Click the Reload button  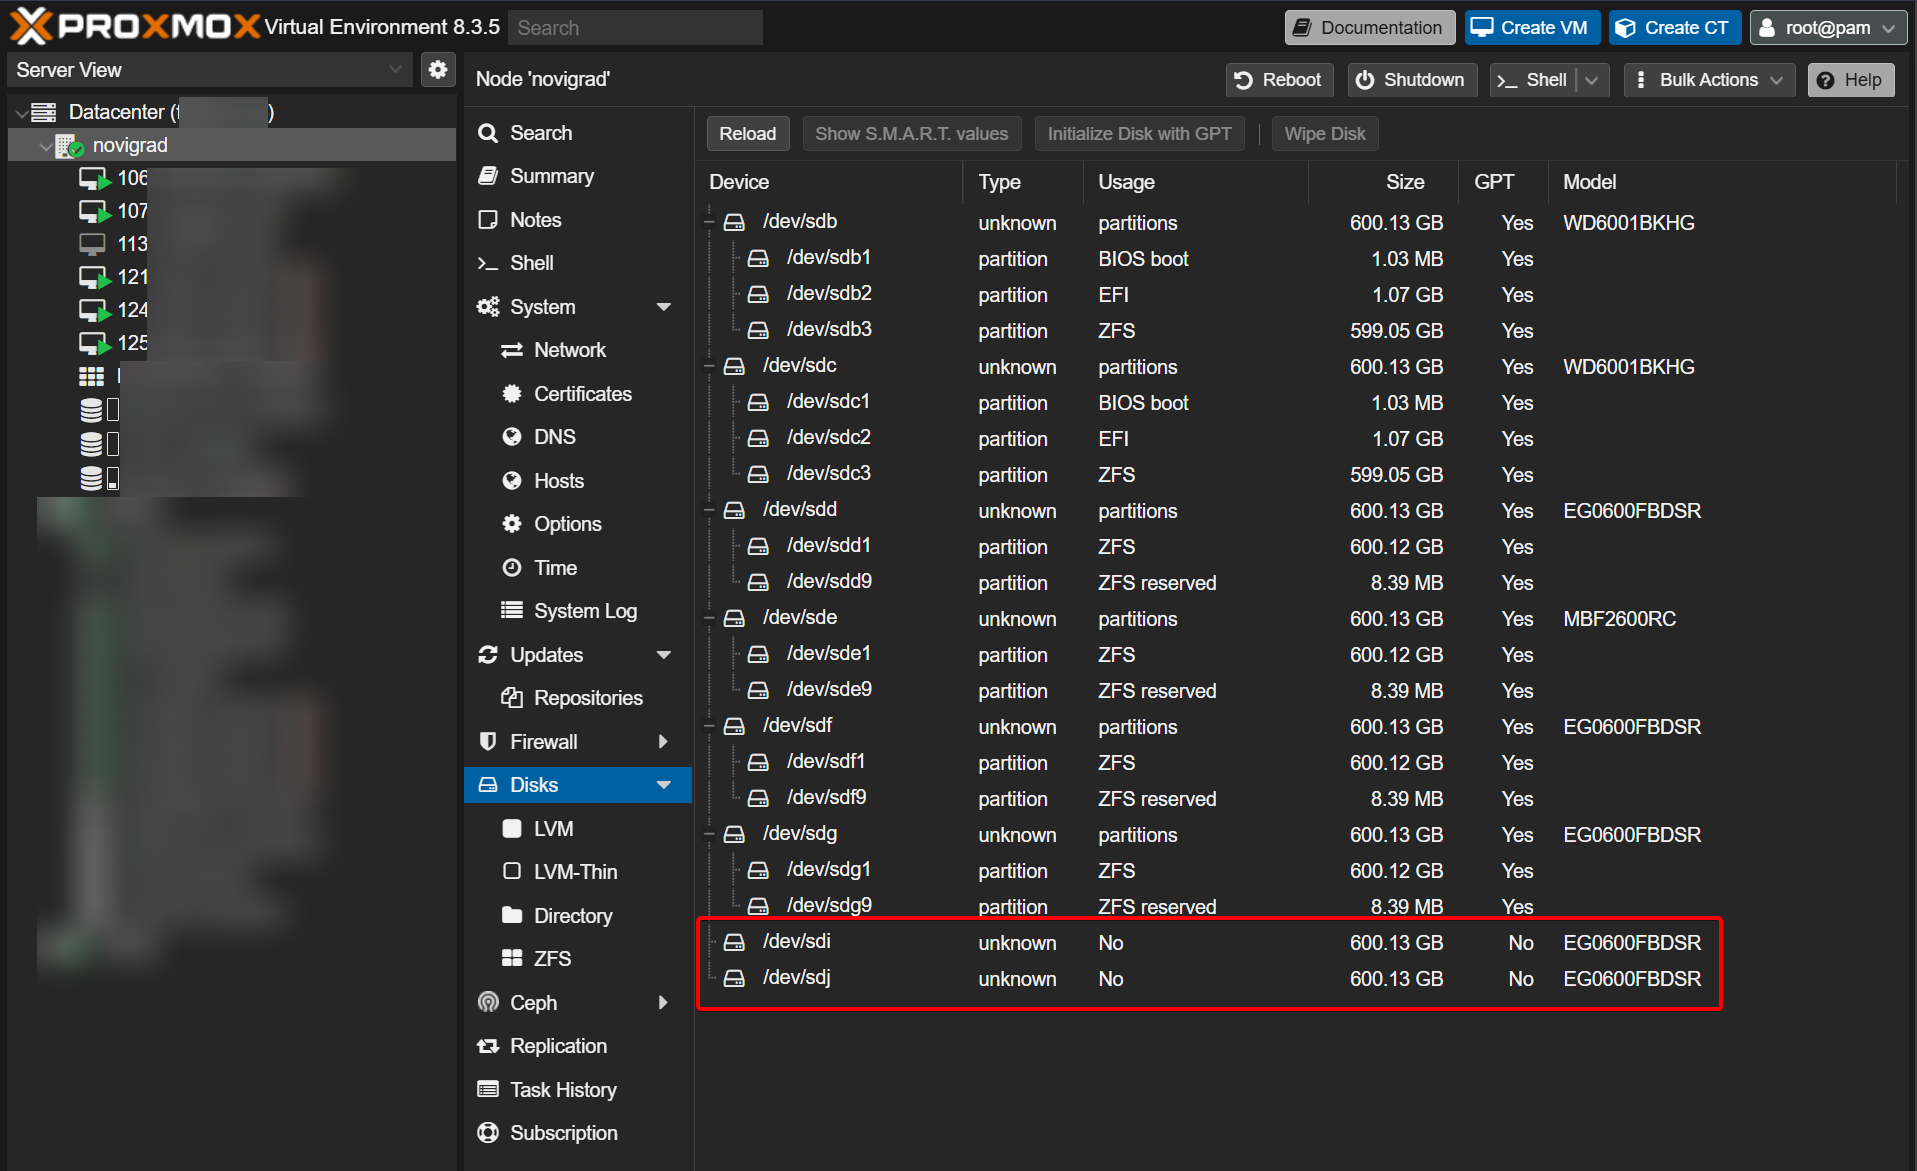click(x=748, y=134)
